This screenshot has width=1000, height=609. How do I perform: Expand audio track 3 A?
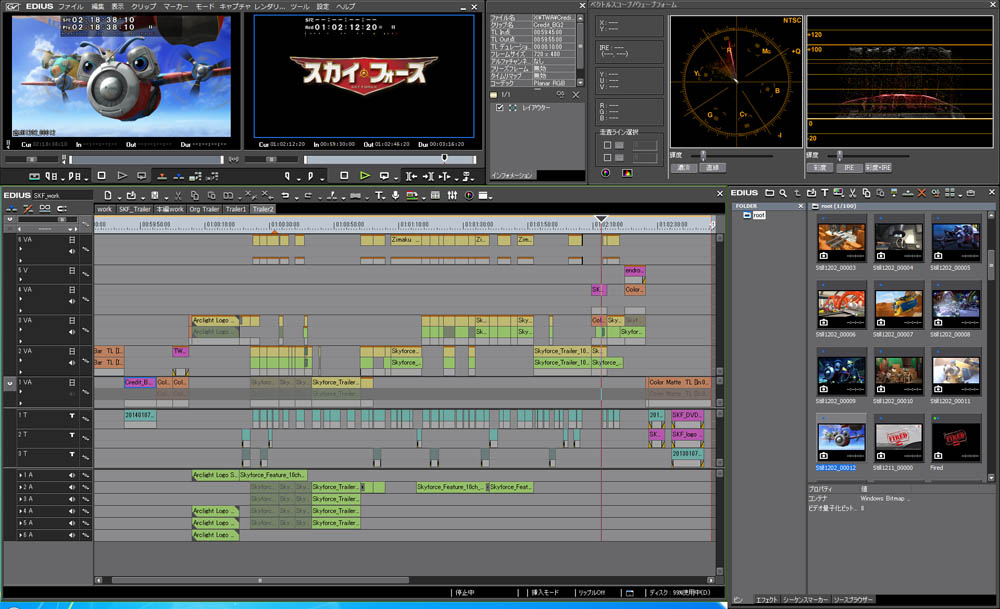pyautogui.click(x=20, y=499)
